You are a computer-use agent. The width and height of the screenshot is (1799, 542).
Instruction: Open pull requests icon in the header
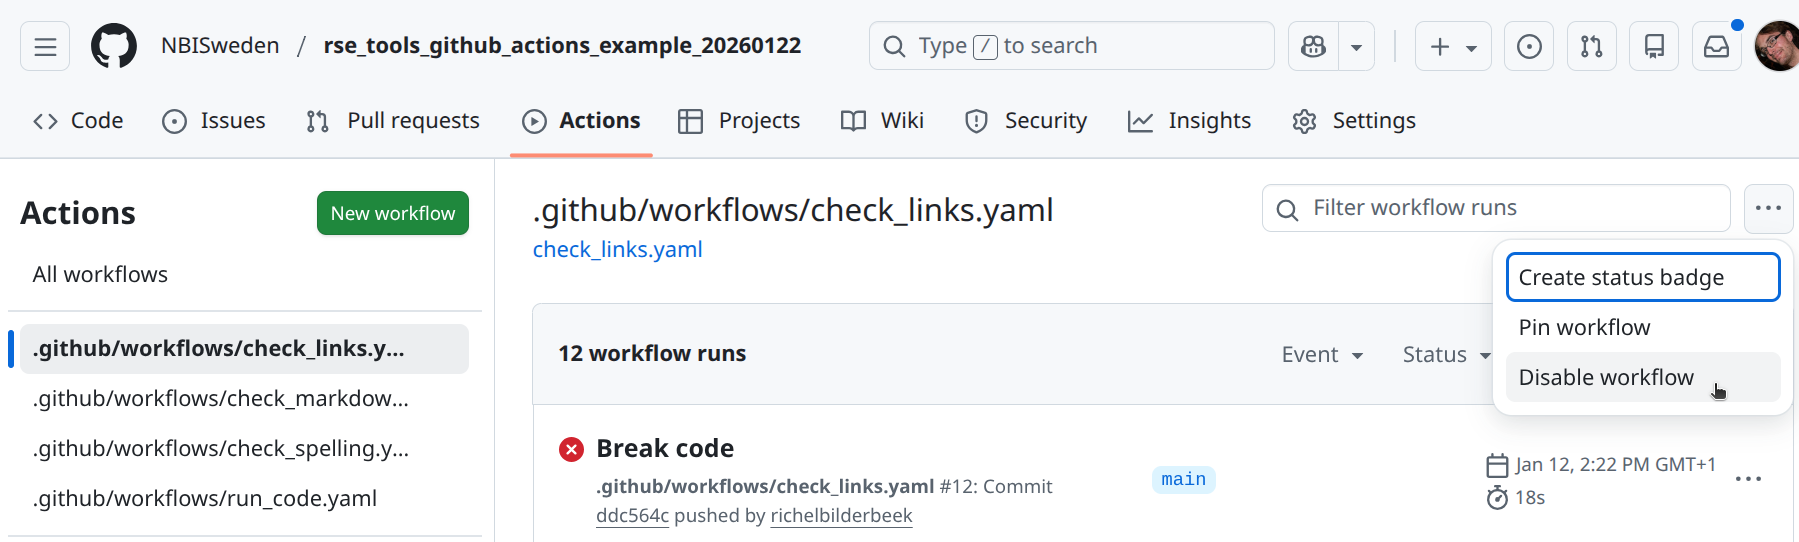(x=1591, y=46)
